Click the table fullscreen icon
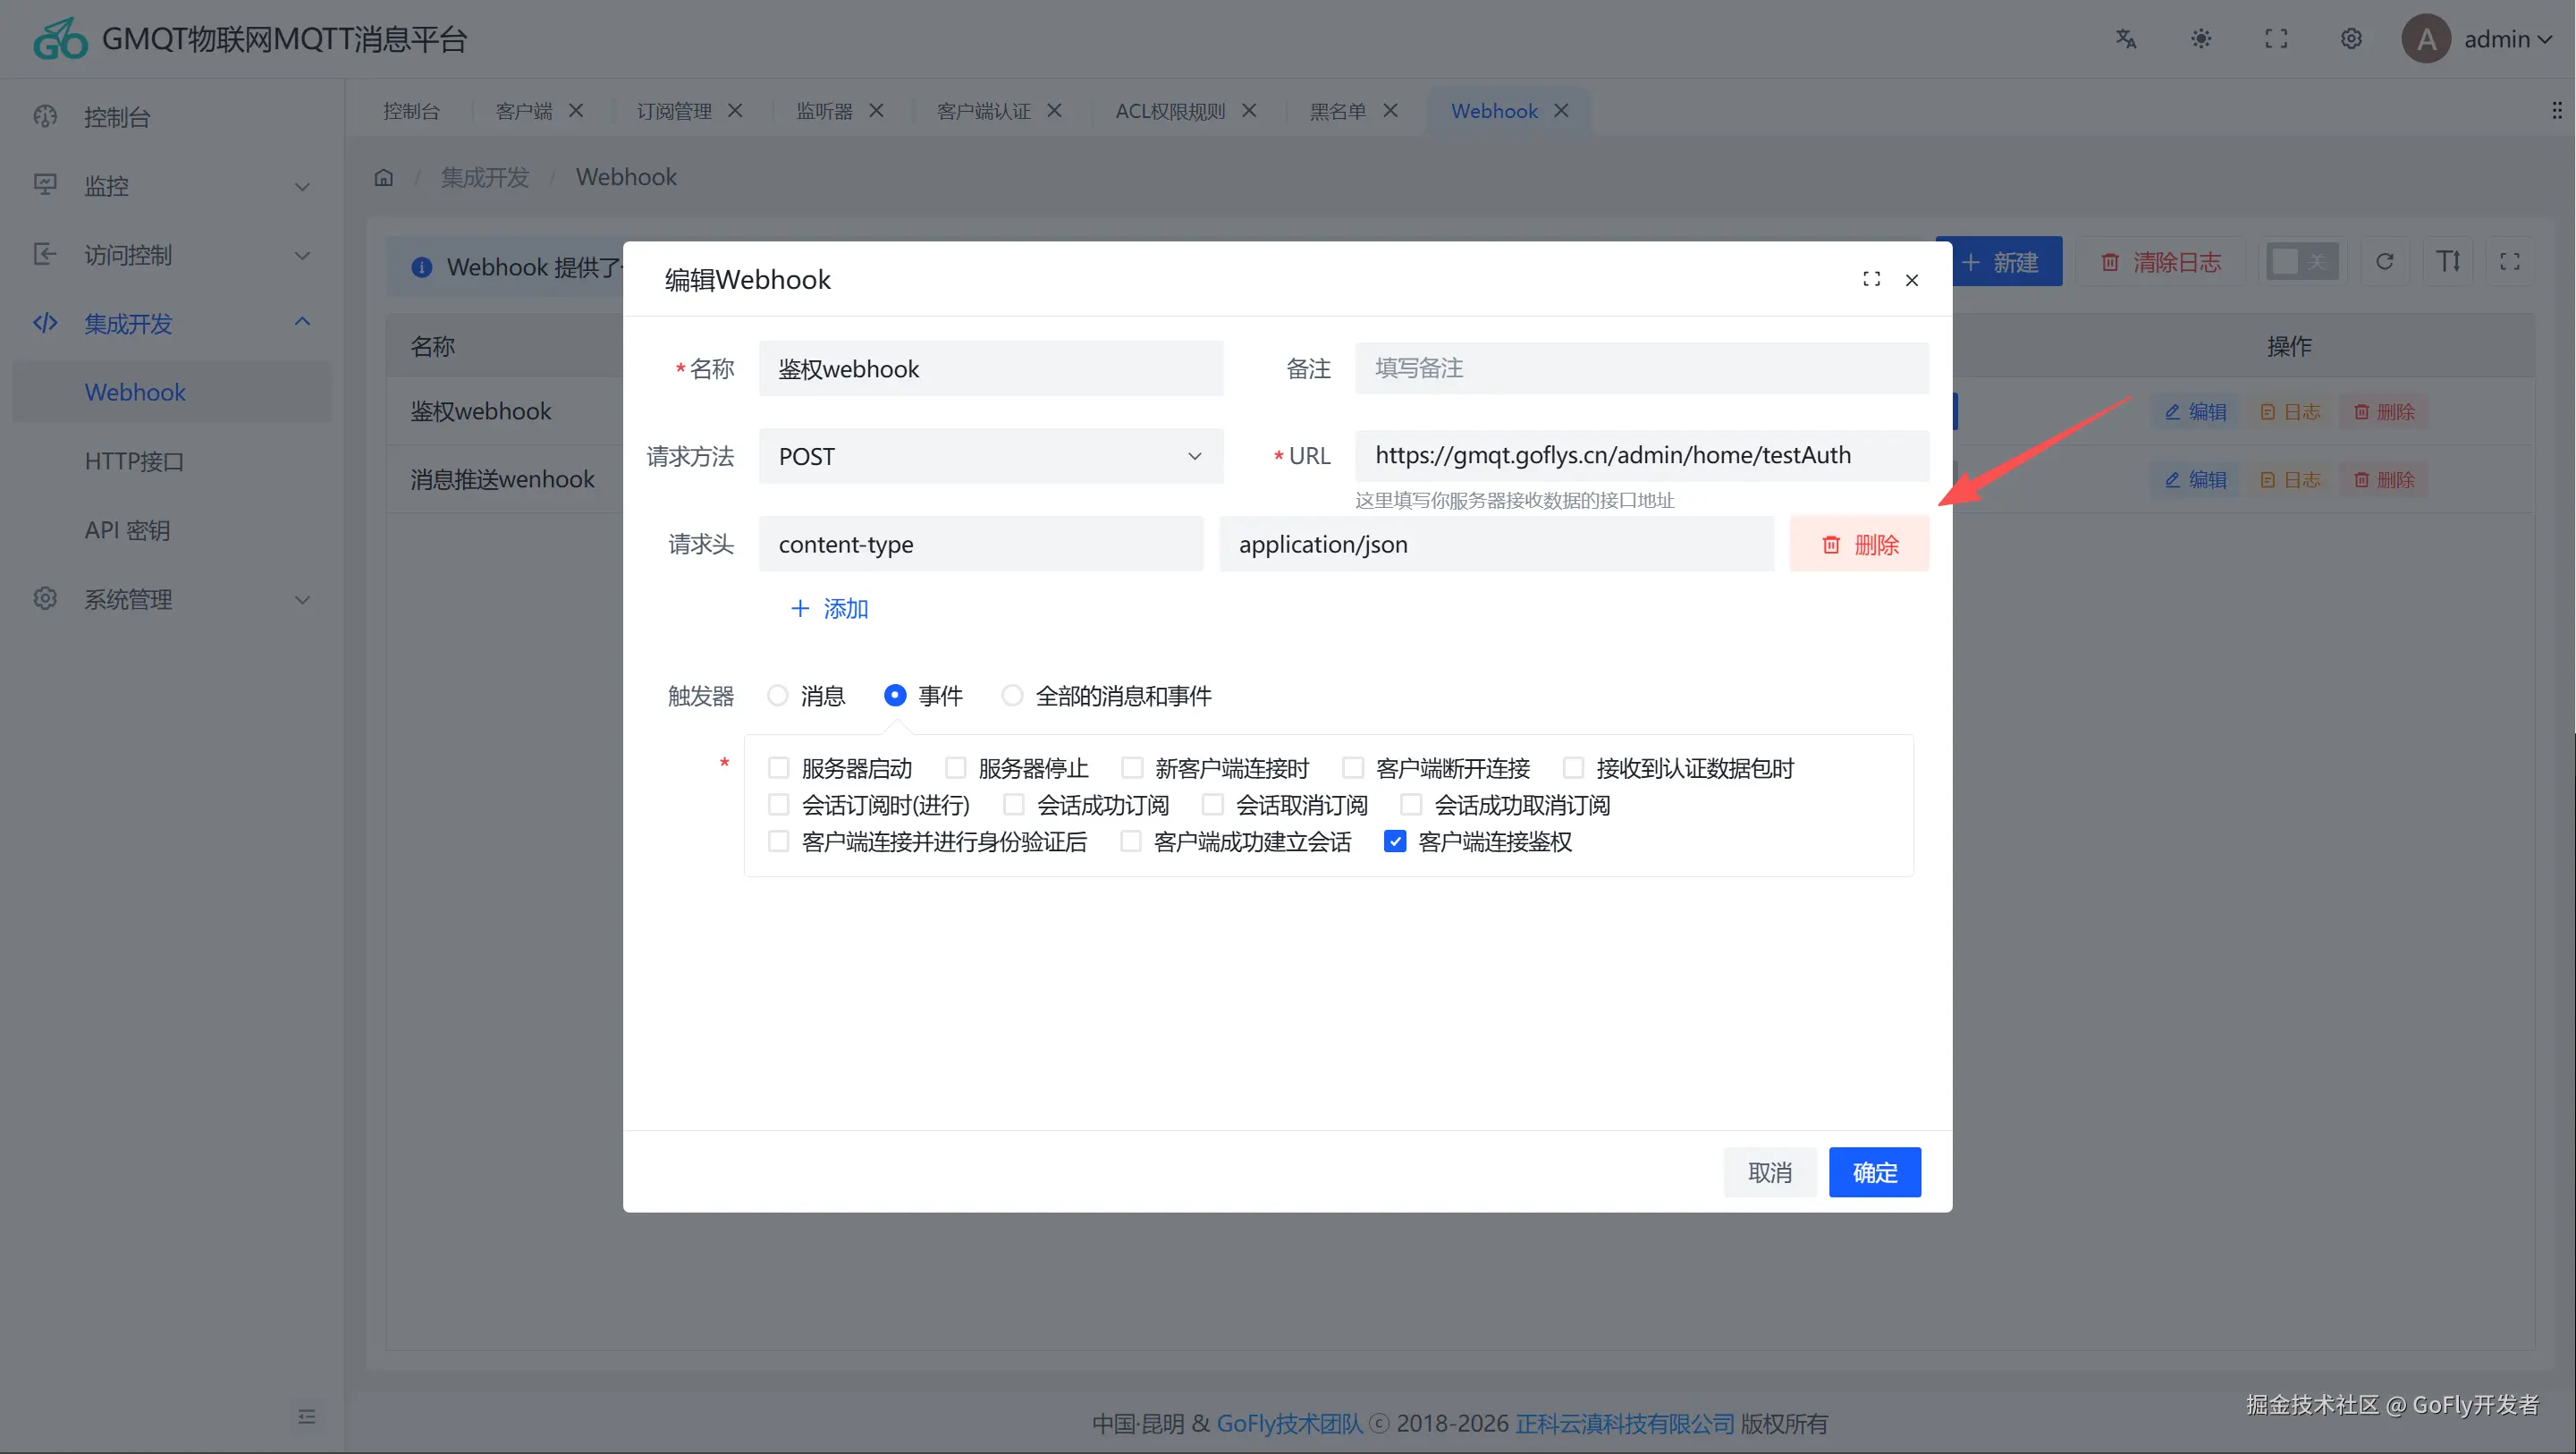The height and width of the screenshot is (1454, 2576). pos(2510,262)
